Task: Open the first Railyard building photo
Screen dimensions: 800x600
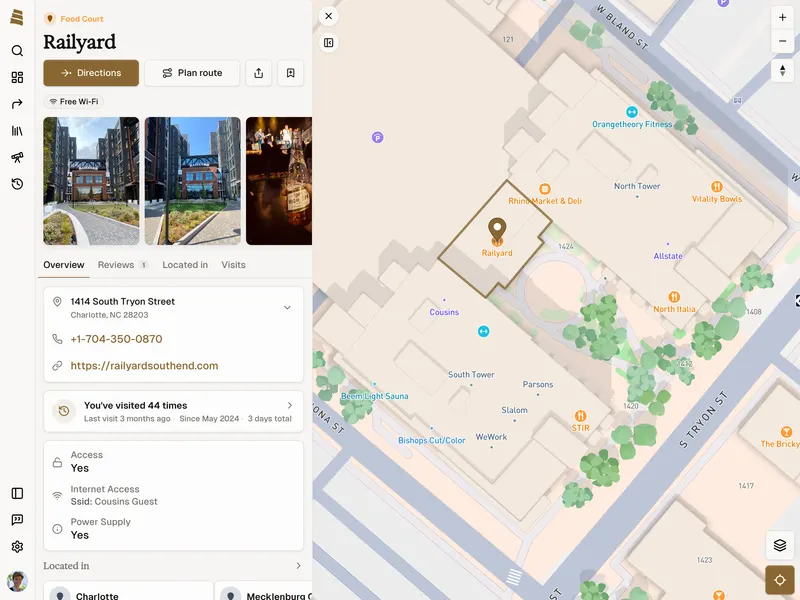Action: (91, 181)
